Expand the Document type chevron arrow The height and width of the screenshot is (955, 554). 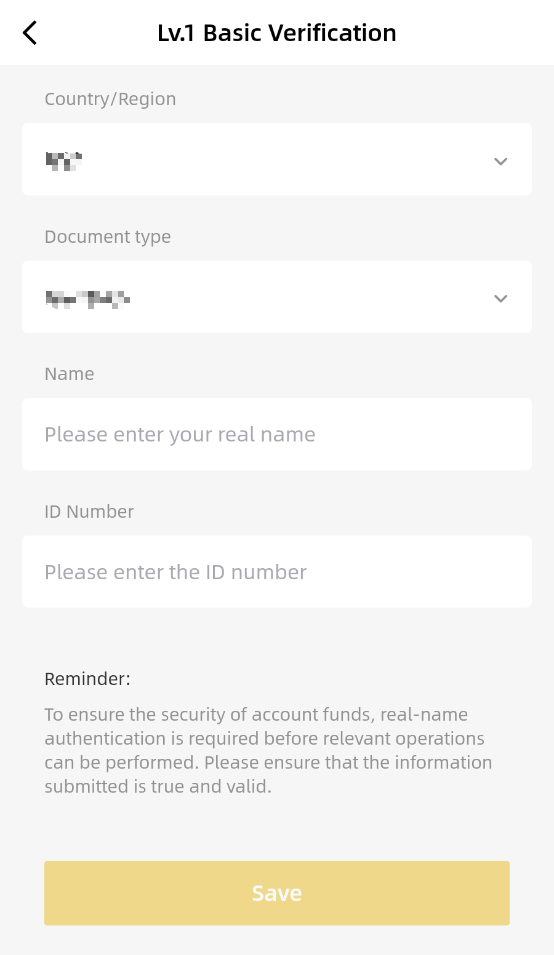500,298
